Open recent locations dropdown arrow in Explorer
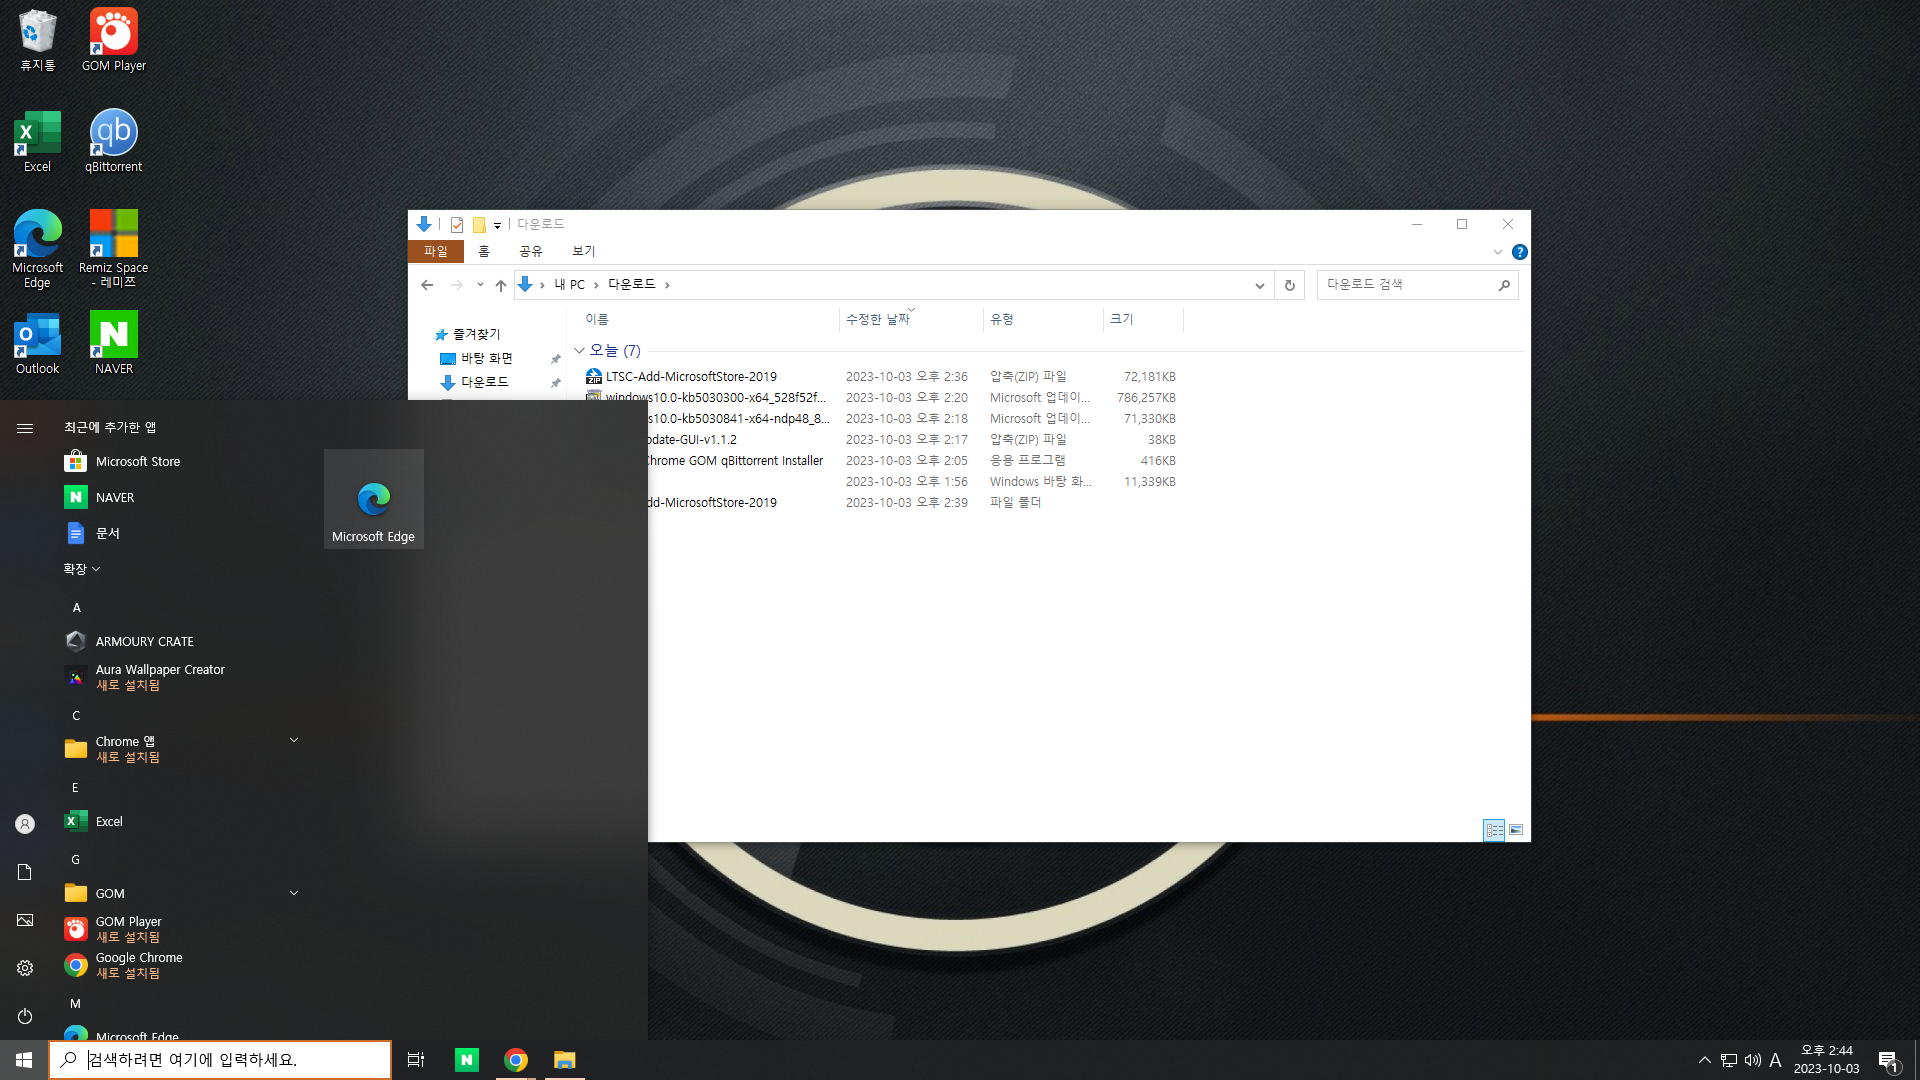Screen dimensions: 1920x1080 [x=480, y=285]
